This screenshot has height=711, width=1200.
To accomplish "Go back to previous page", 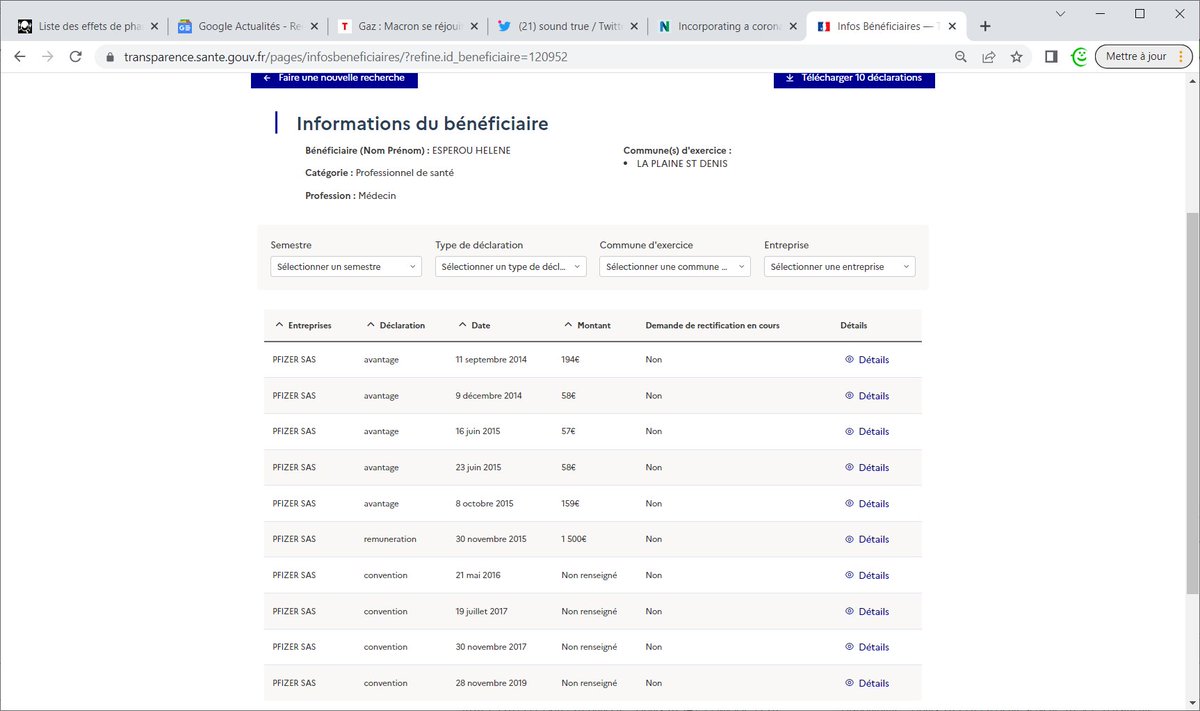I will click(20, 57).
